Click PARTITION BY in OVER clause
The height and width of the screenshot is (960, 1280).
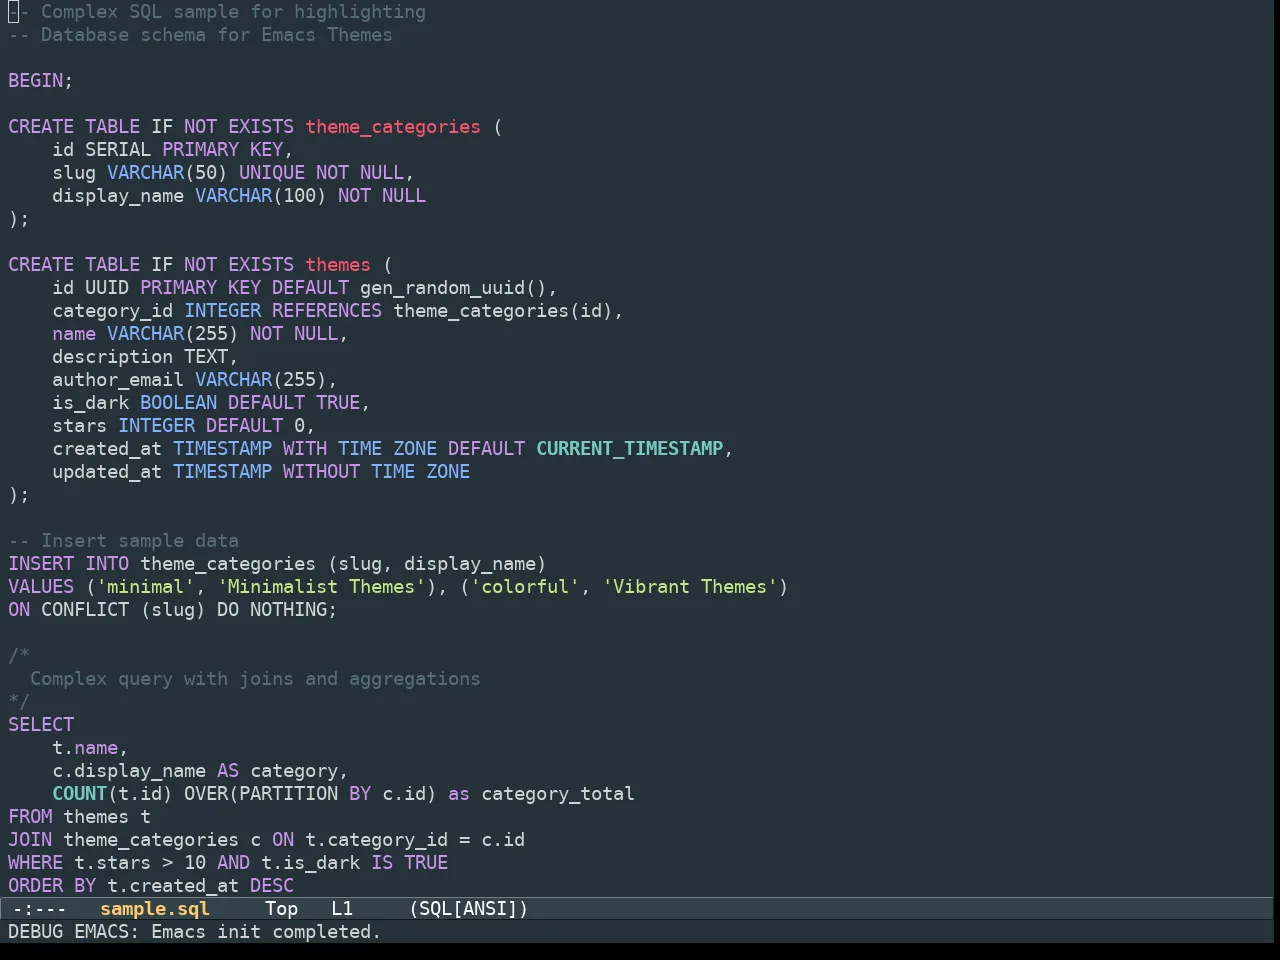click(x=305, y=793)
